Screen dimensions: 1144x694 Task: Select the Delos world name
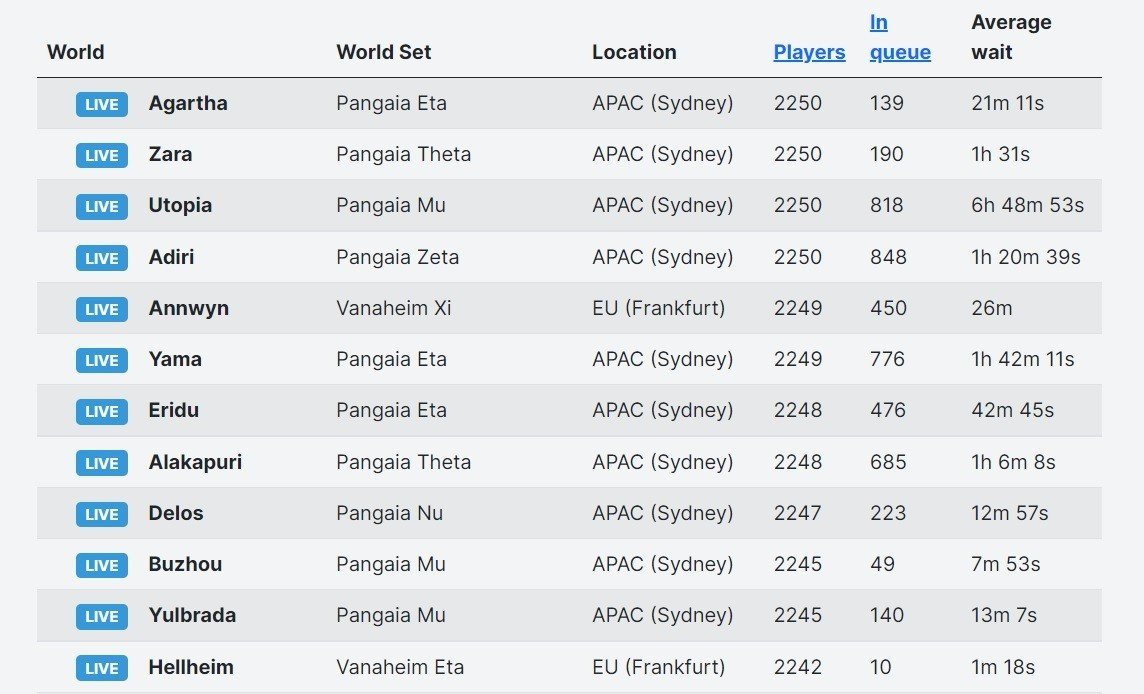[x=176, y=513]
